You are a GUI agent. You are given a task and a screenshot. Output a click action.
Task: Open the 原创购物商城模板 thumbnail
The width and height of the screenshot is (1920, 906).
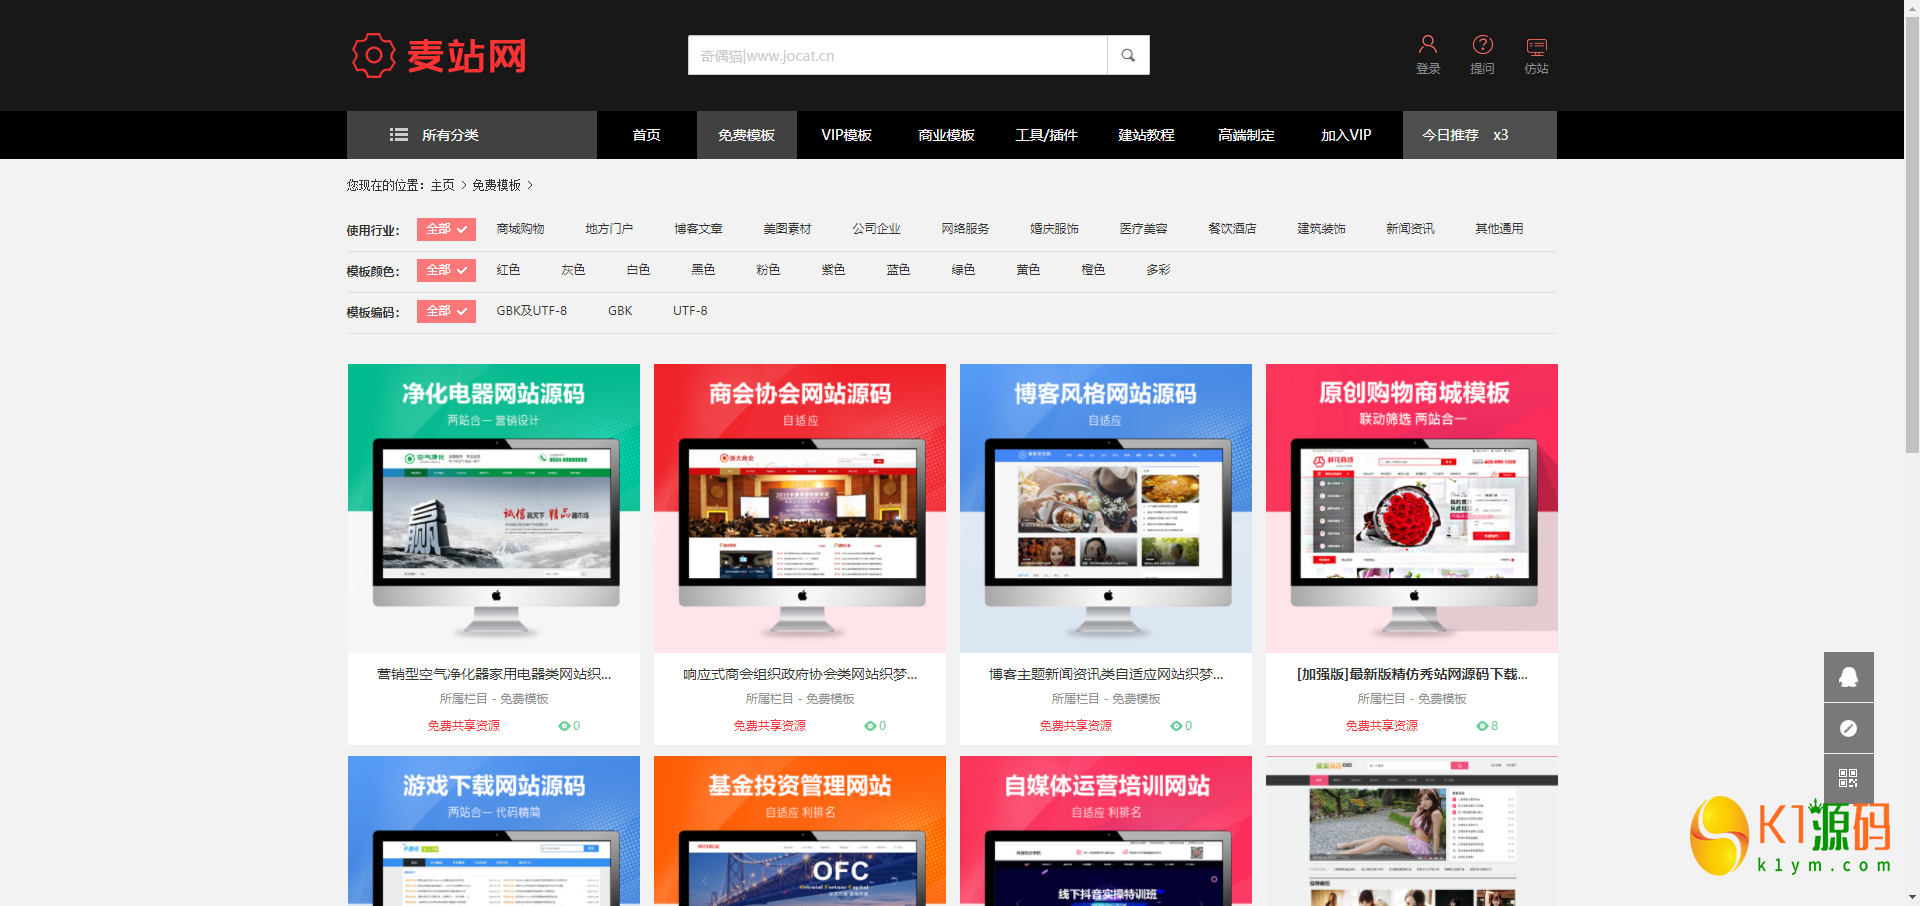pyautogui.click(x=1412, y=508)
